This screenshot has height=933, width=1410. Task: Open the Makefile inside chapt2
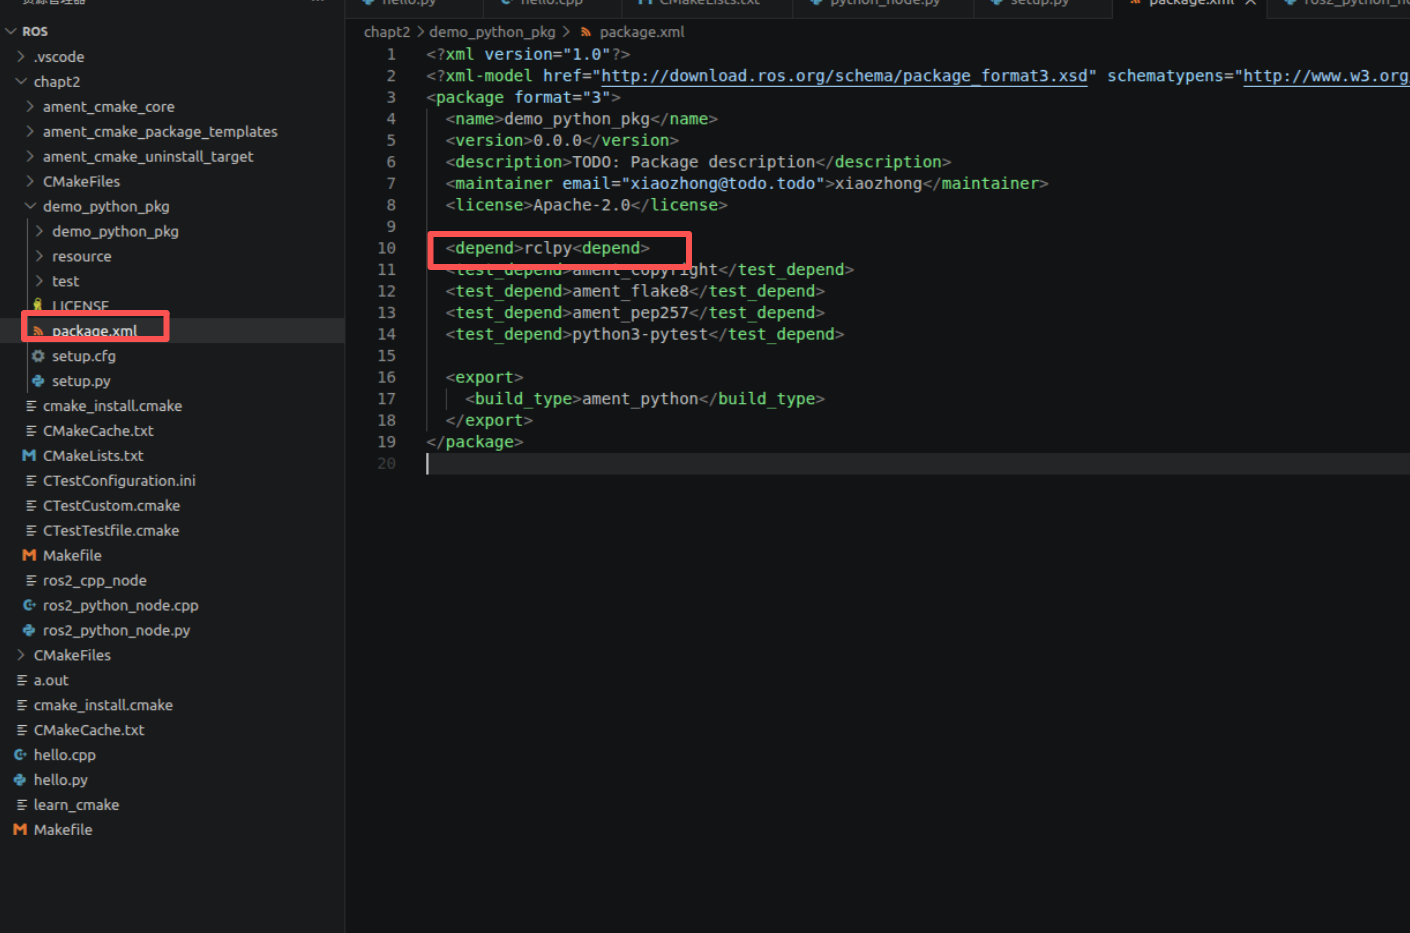click(x=72, y=556)
